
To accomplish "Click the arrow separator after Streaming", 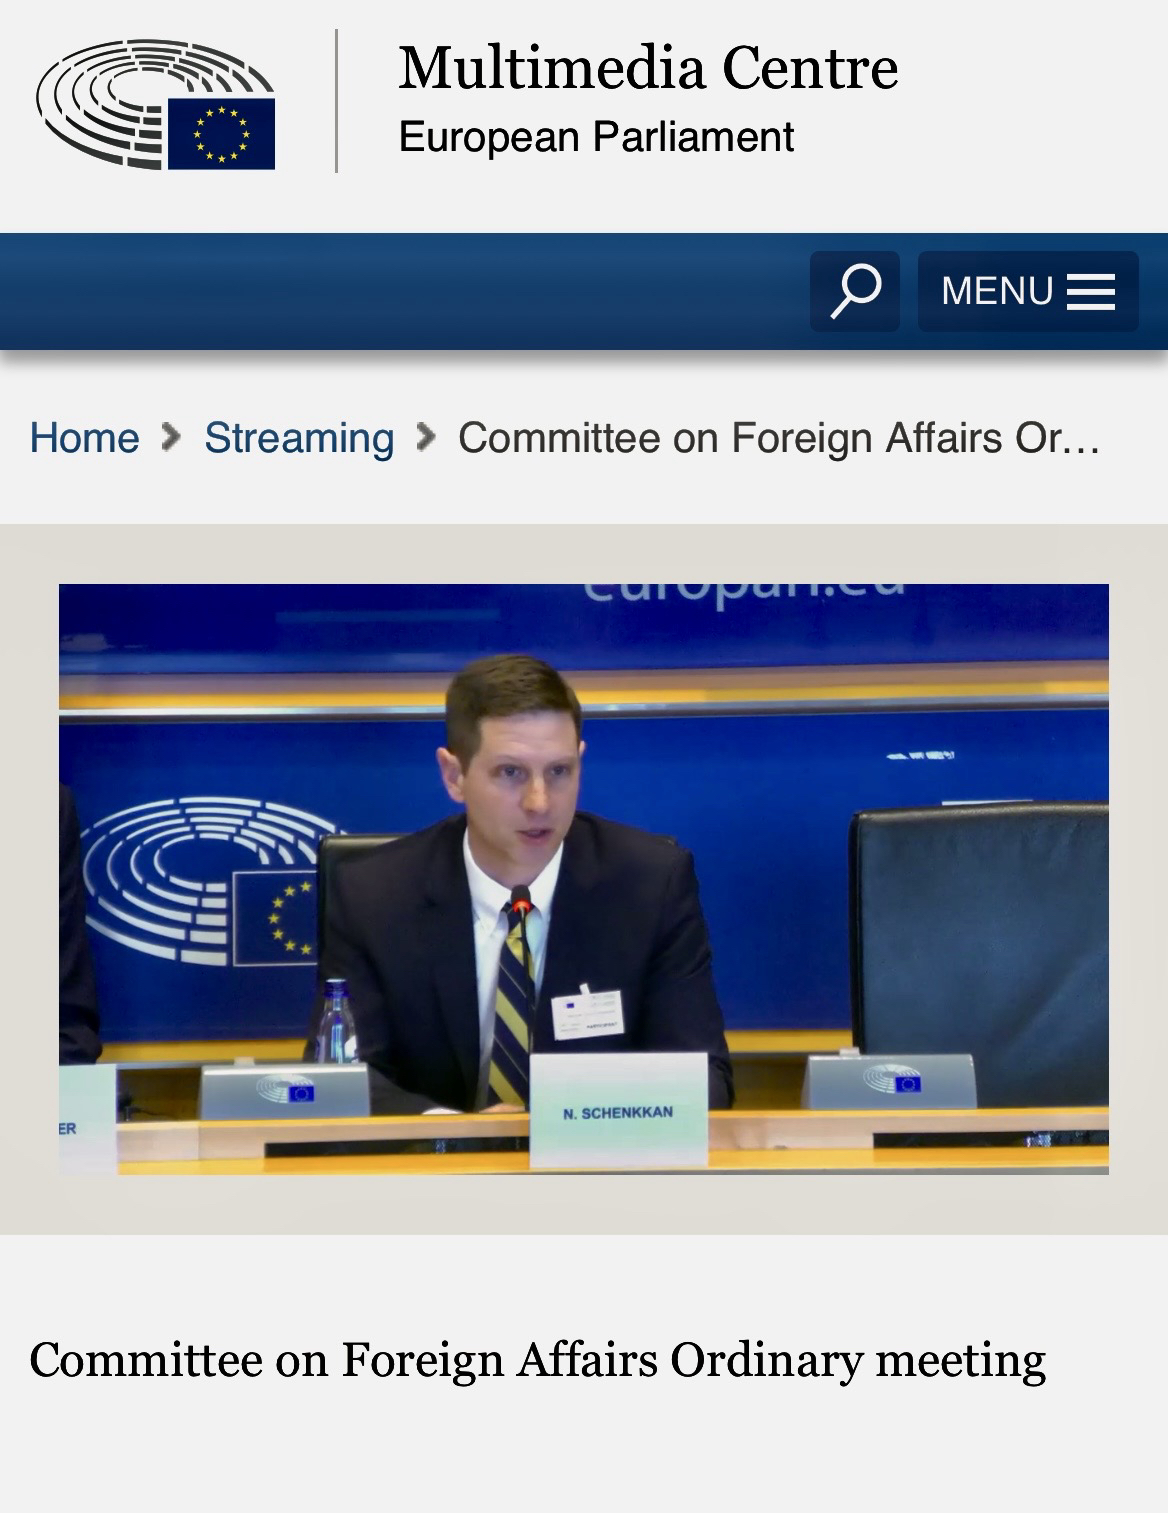I will 426,437.
